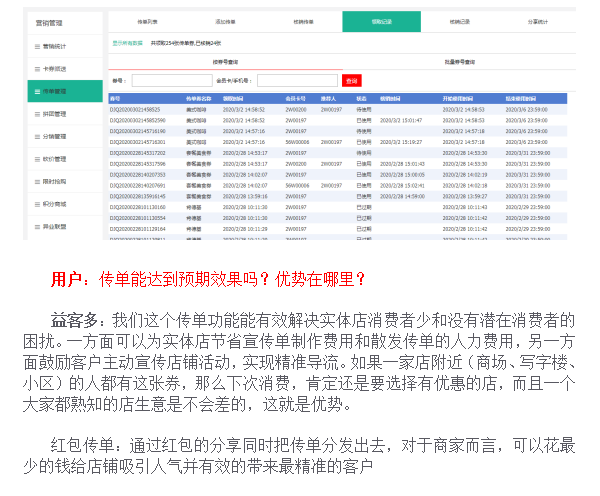Click the 传单管理 sidebar menu icon
The width and height of the screenshot is (600, 496).
pos(35,91)
